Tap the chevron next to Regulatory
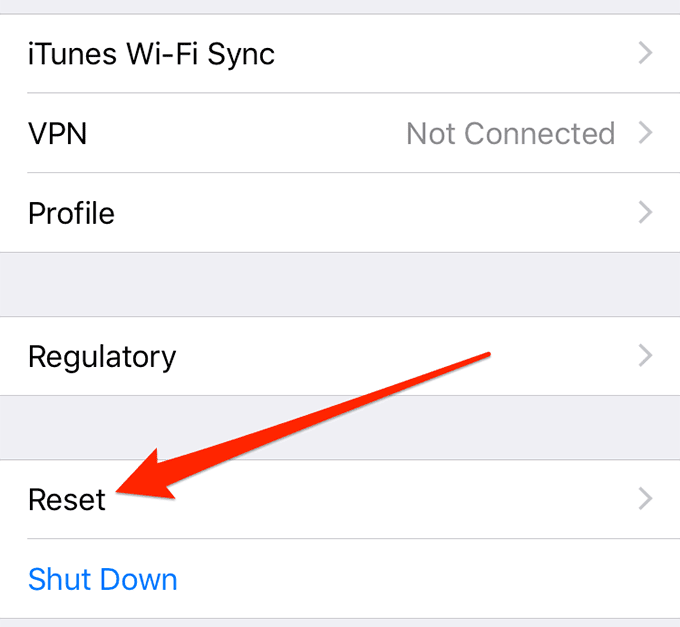Screen dimensions: 680x627 pos(645,356)
